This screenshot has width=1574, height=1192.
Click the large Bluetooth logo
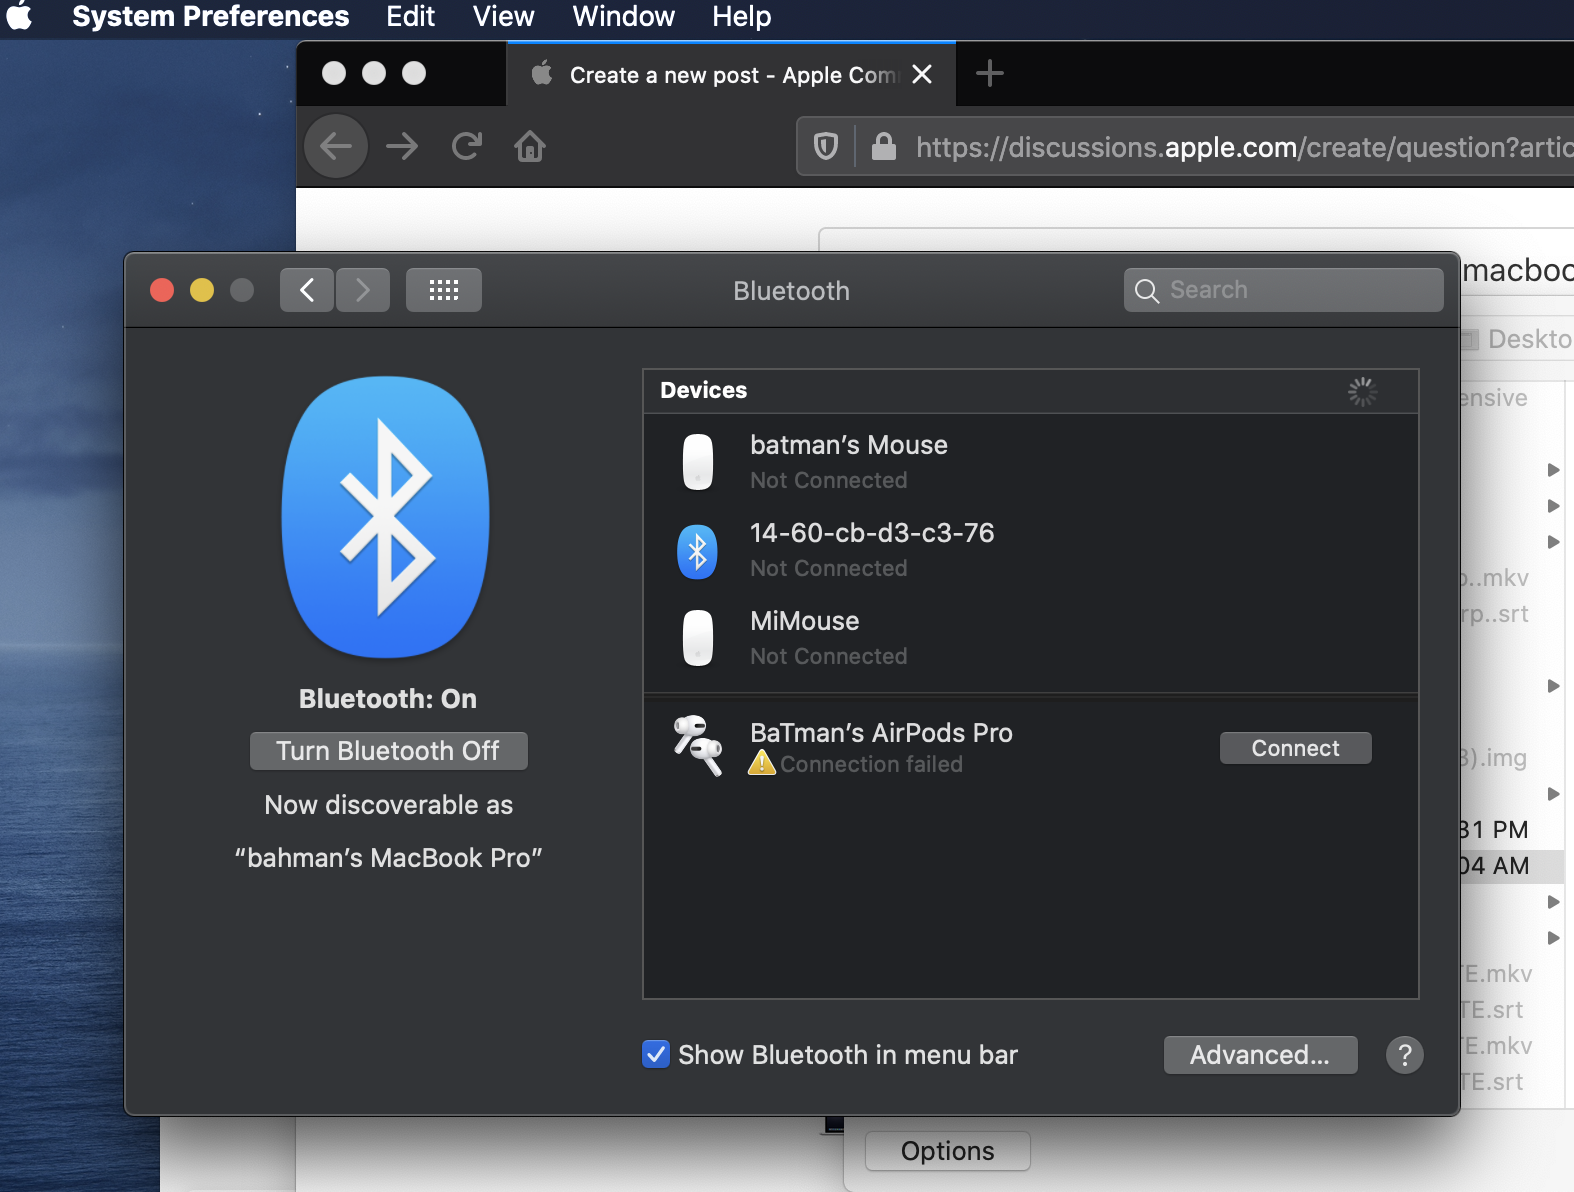click(386, 516)
